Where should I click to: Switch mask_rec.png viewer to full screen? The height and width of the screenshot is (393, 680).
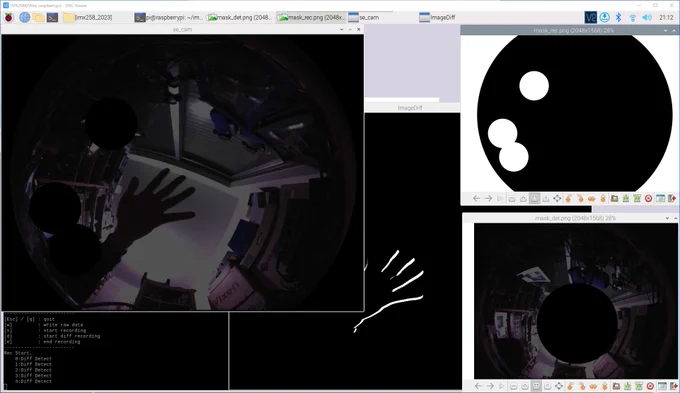point(557,198)
